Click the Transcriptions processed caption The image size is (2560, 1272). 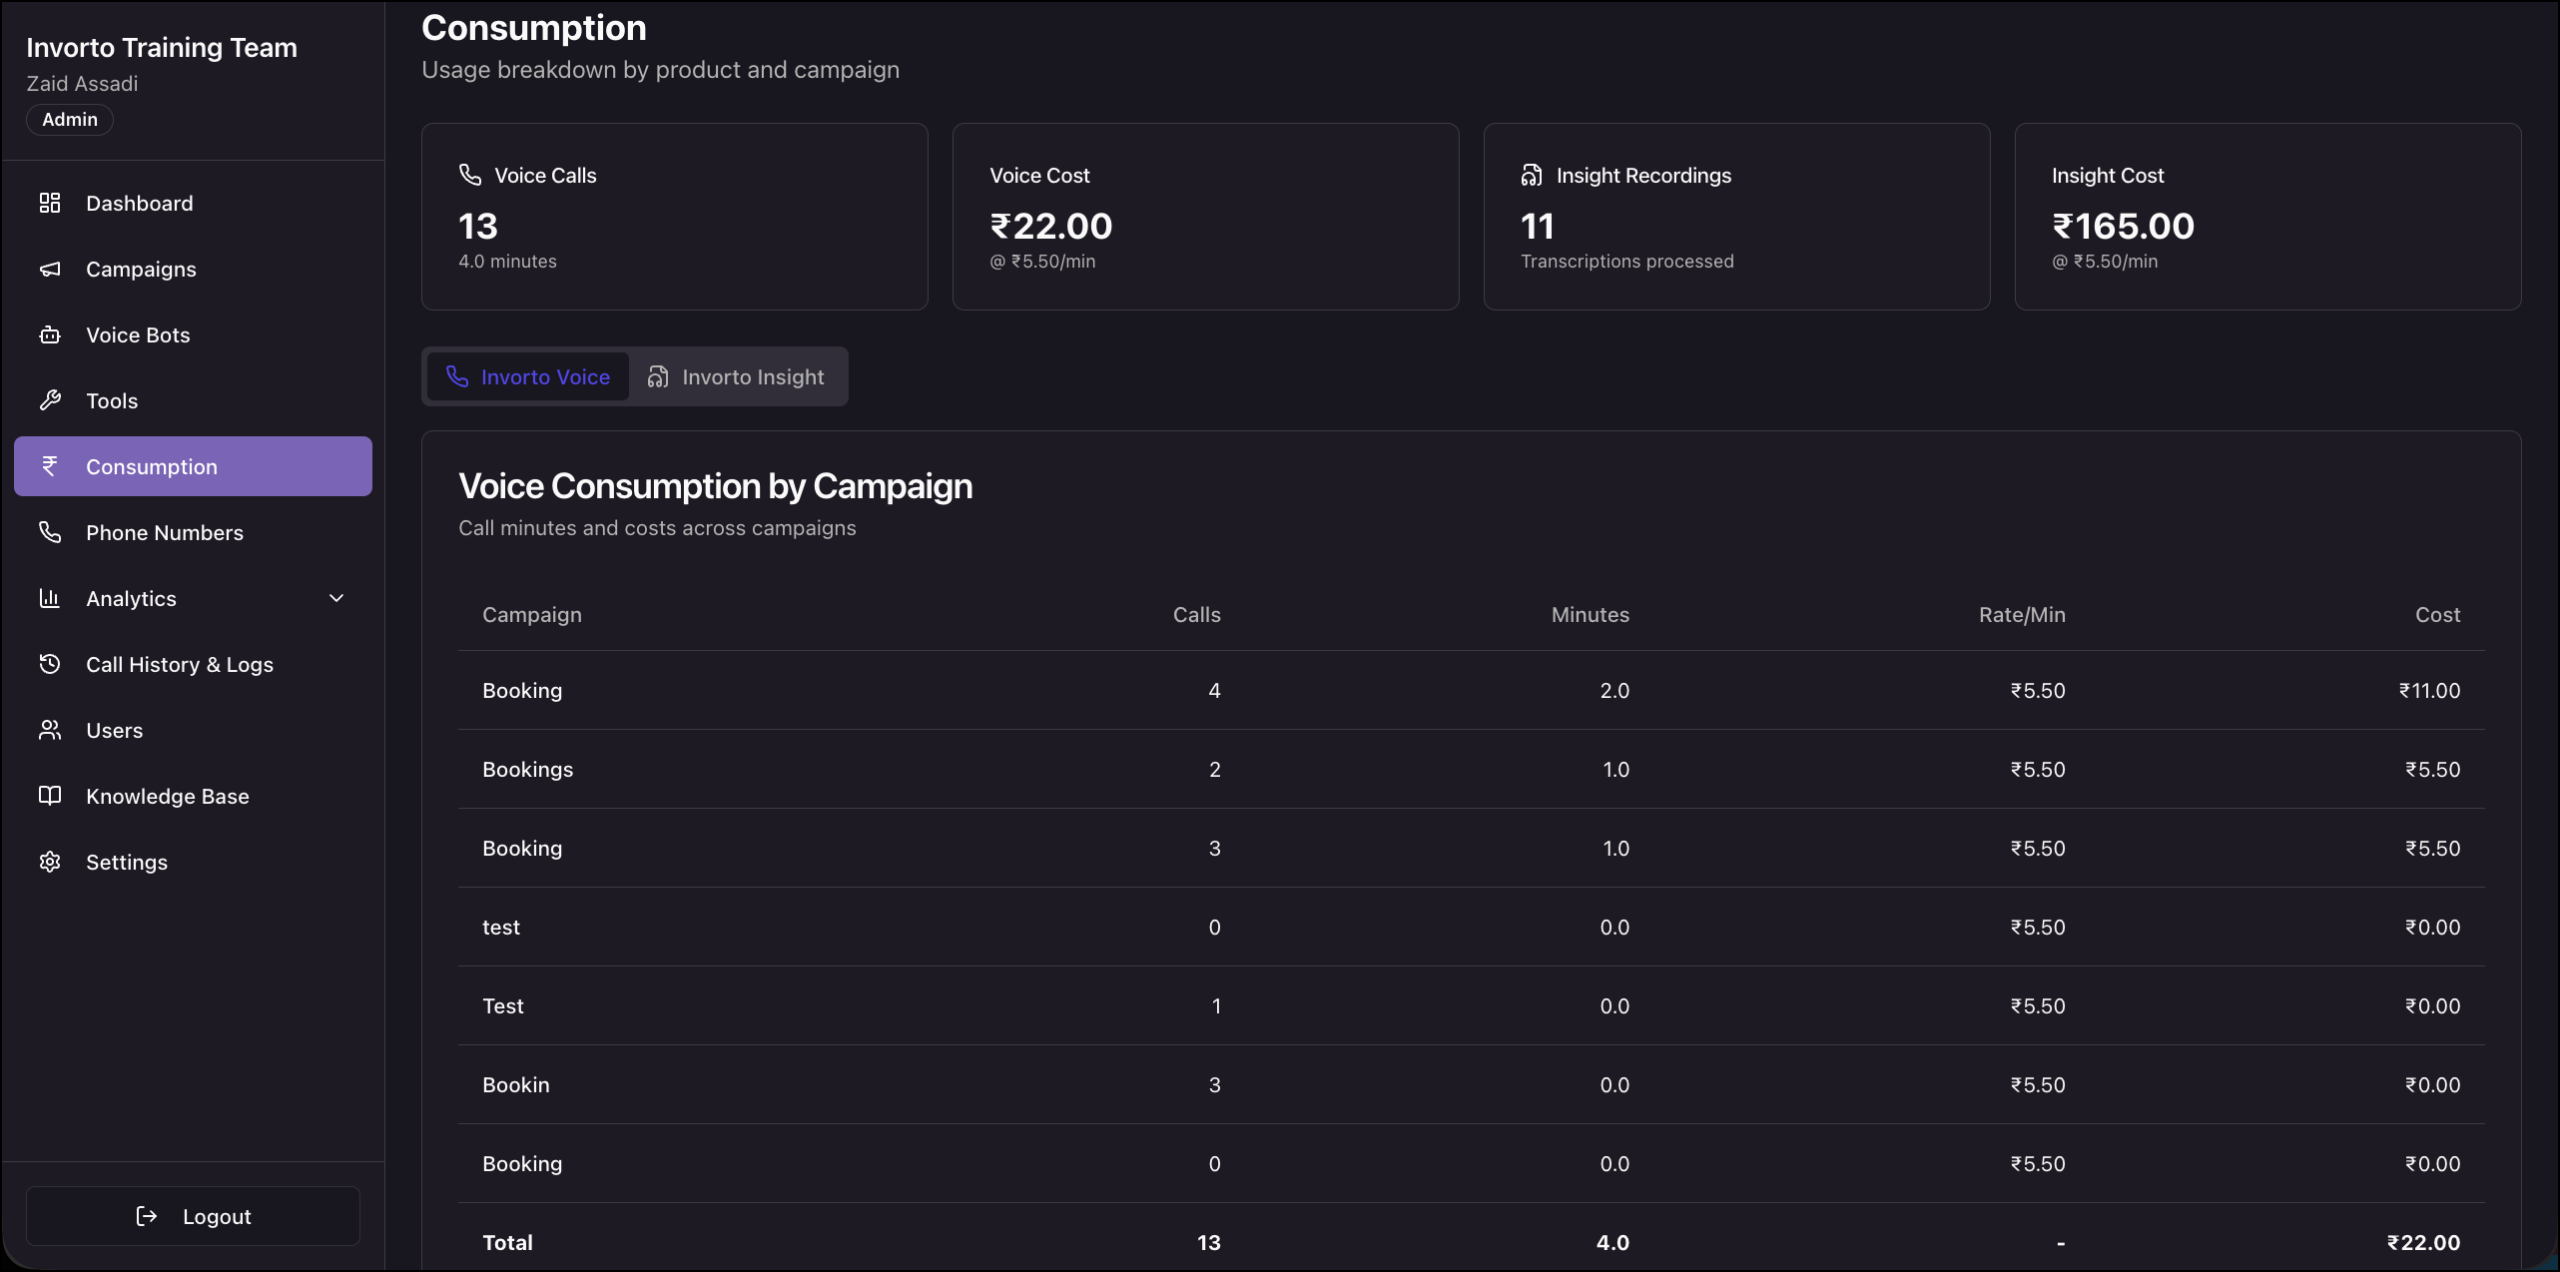[x=1627, y=261]
